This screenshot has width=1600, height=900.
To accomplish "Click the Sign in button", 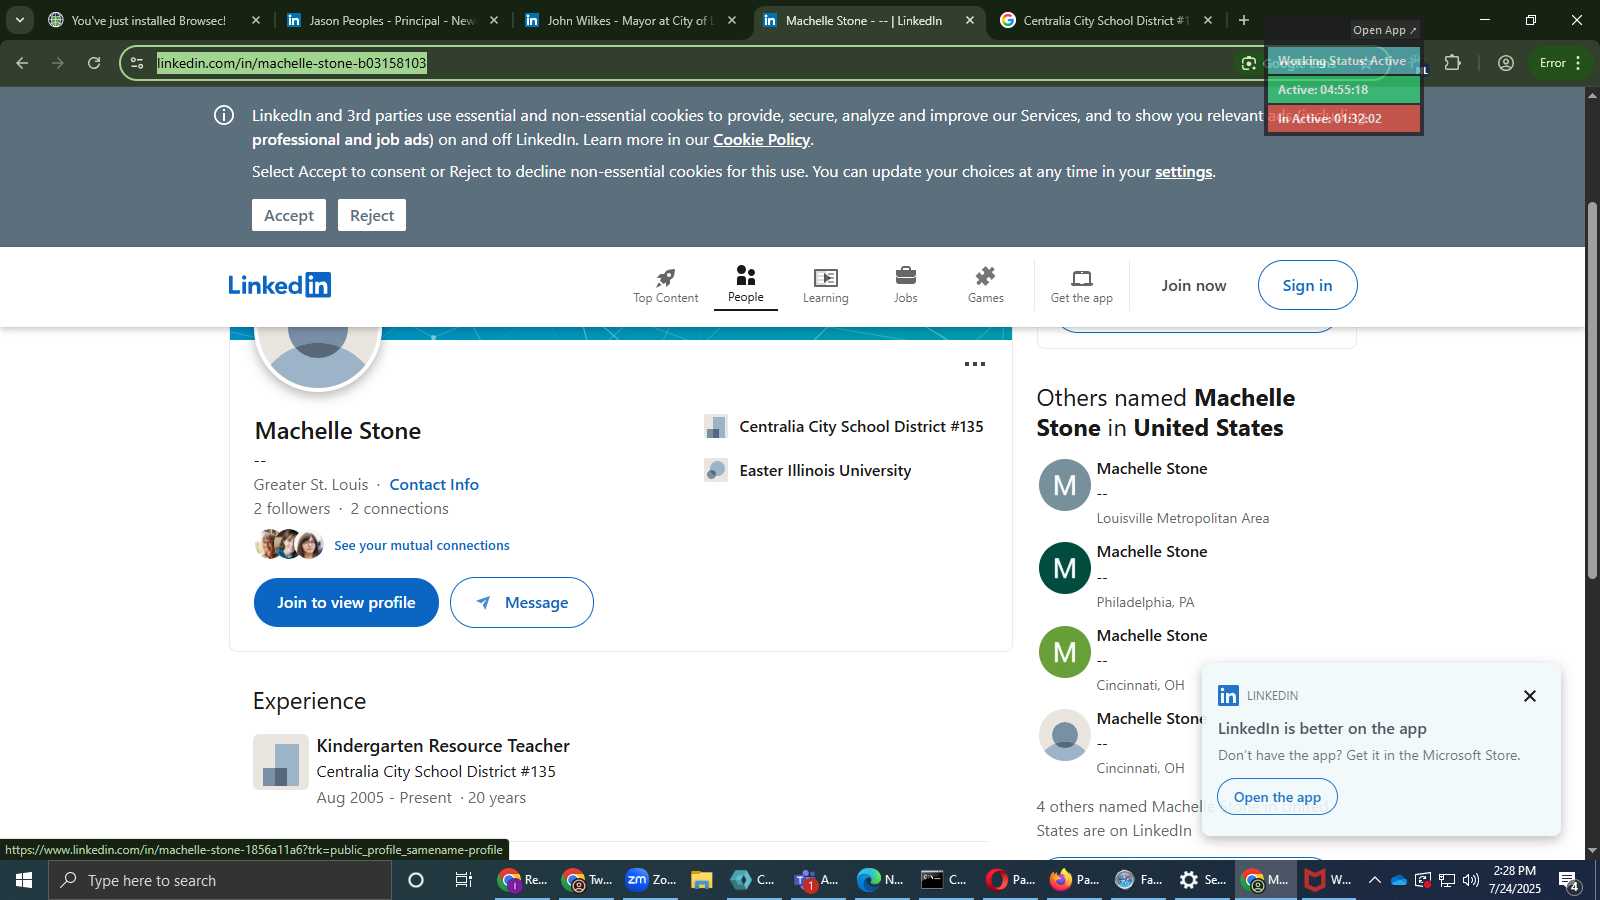I will 1307,285.
